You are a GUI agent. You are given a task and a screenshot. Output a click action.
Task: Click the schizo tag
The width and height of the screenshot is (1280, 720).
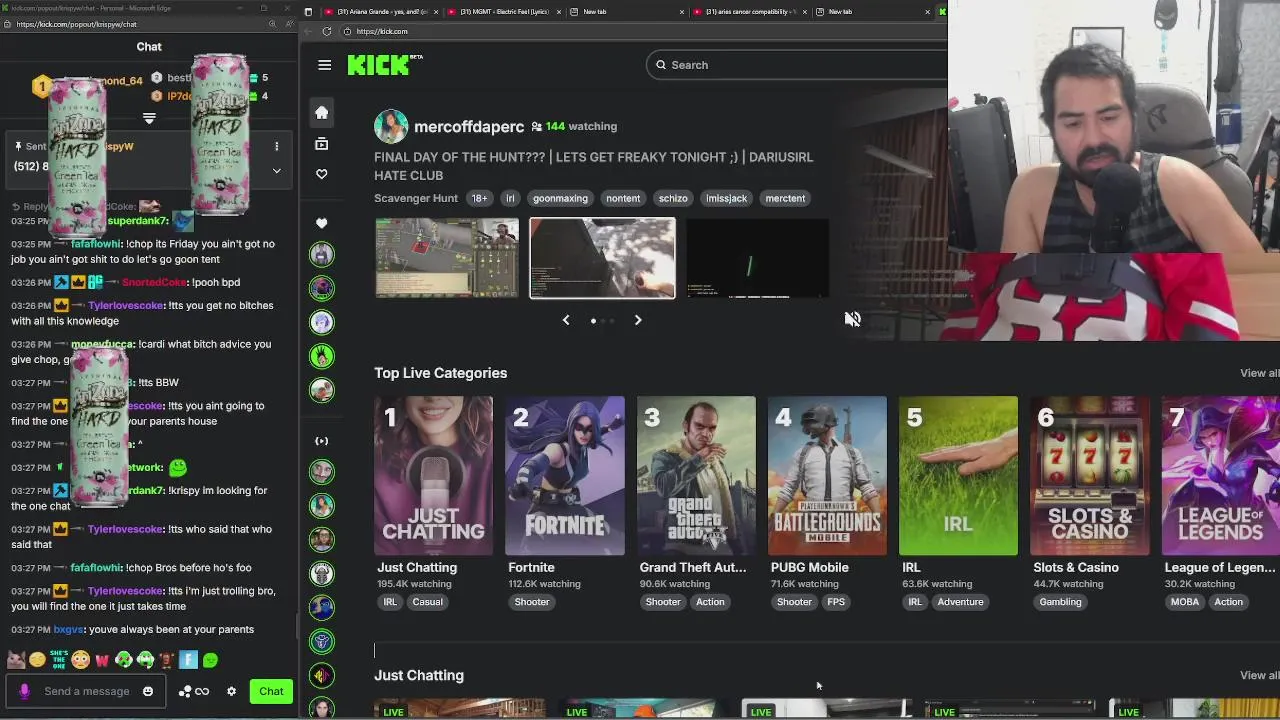pyautogui.click(x=673, y=198)
